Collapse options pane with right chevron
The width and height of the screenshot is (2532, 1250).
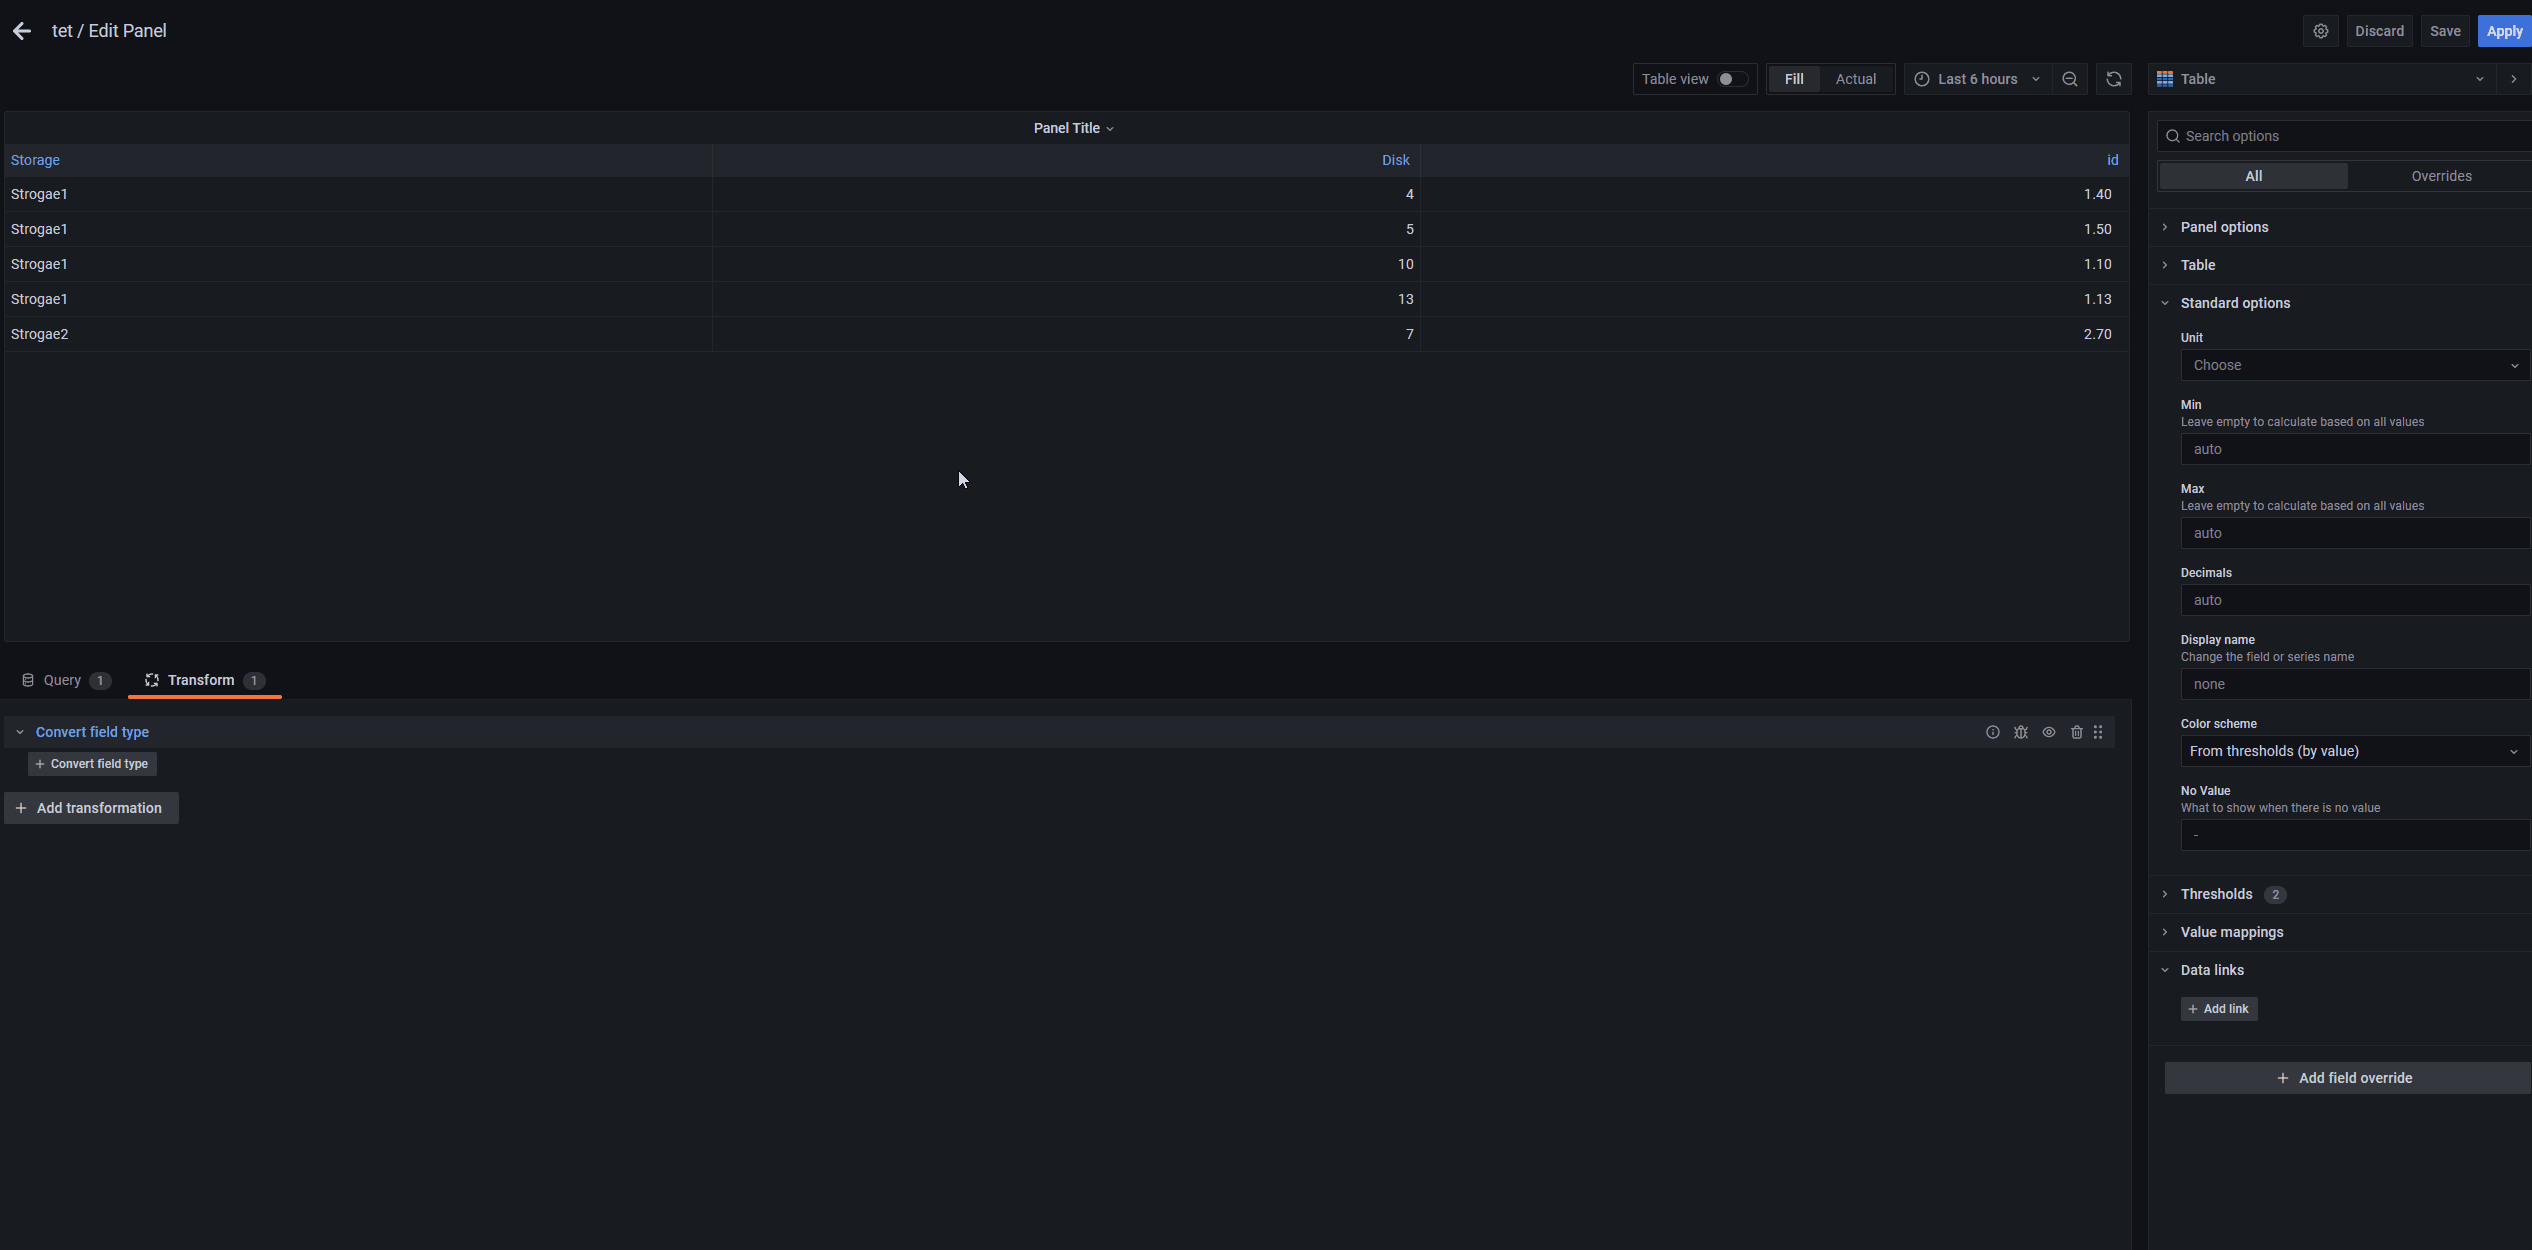click(2514, 79)
